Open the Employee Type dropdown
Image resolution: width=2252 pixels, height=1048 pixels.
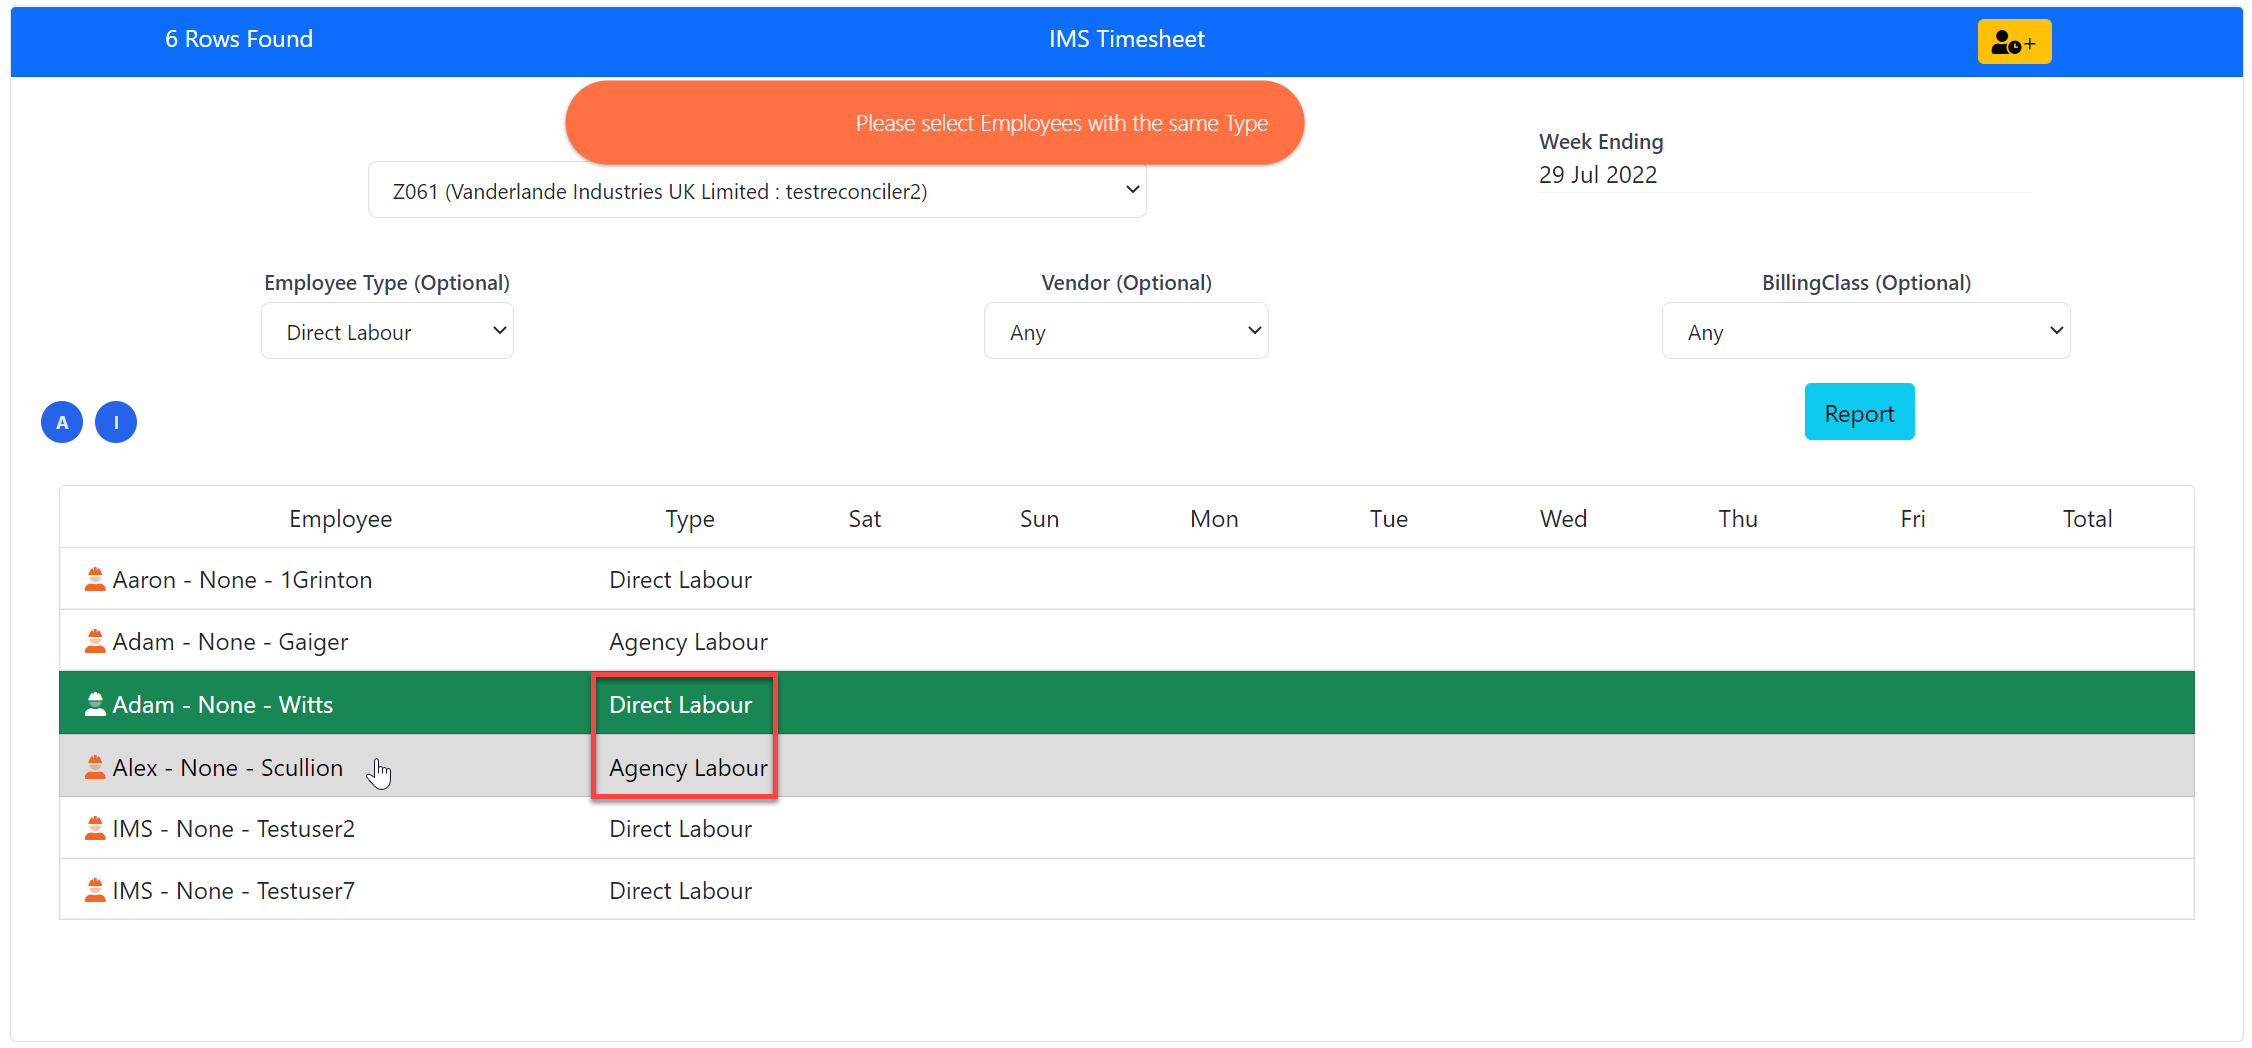(x=387, y=331)
